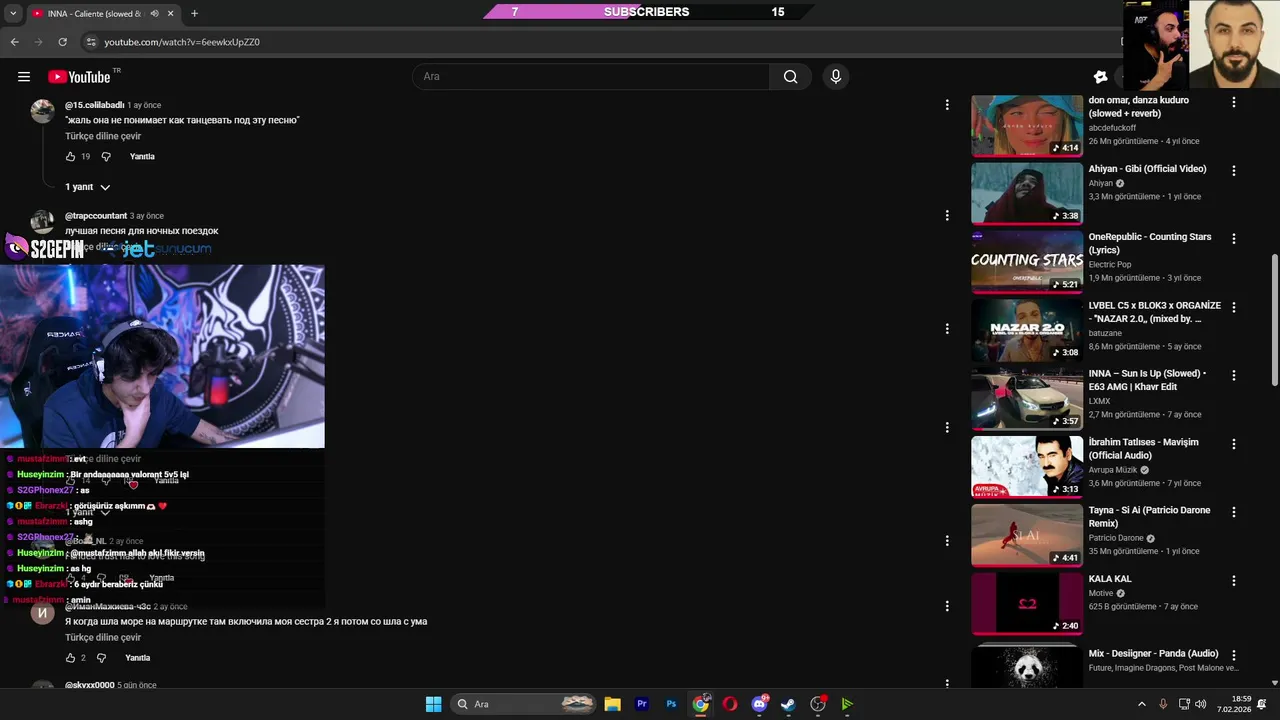Open more options for Mavişim video

[x=1233, y=444]
